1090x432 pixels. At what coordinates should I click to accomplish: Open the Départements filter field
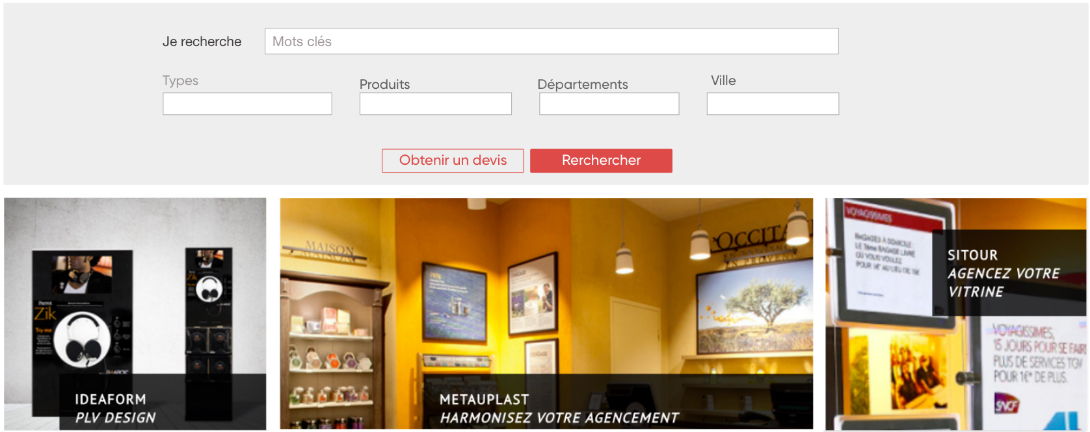[609, 104]
